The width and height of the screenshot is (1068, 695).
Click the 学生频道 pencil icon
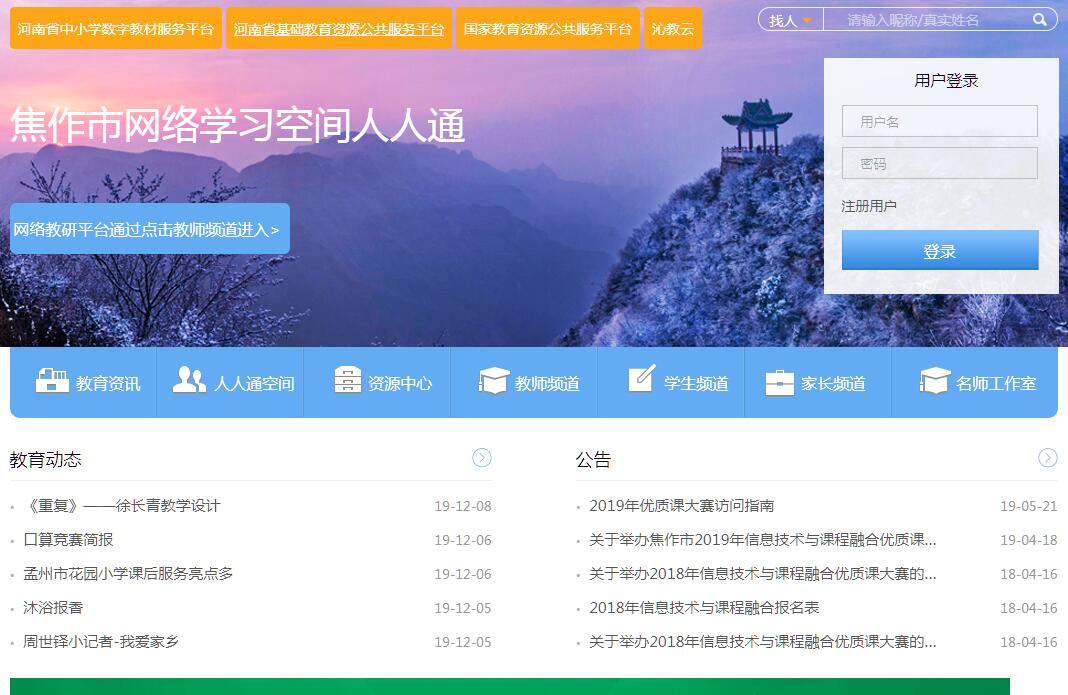point(642,379)
